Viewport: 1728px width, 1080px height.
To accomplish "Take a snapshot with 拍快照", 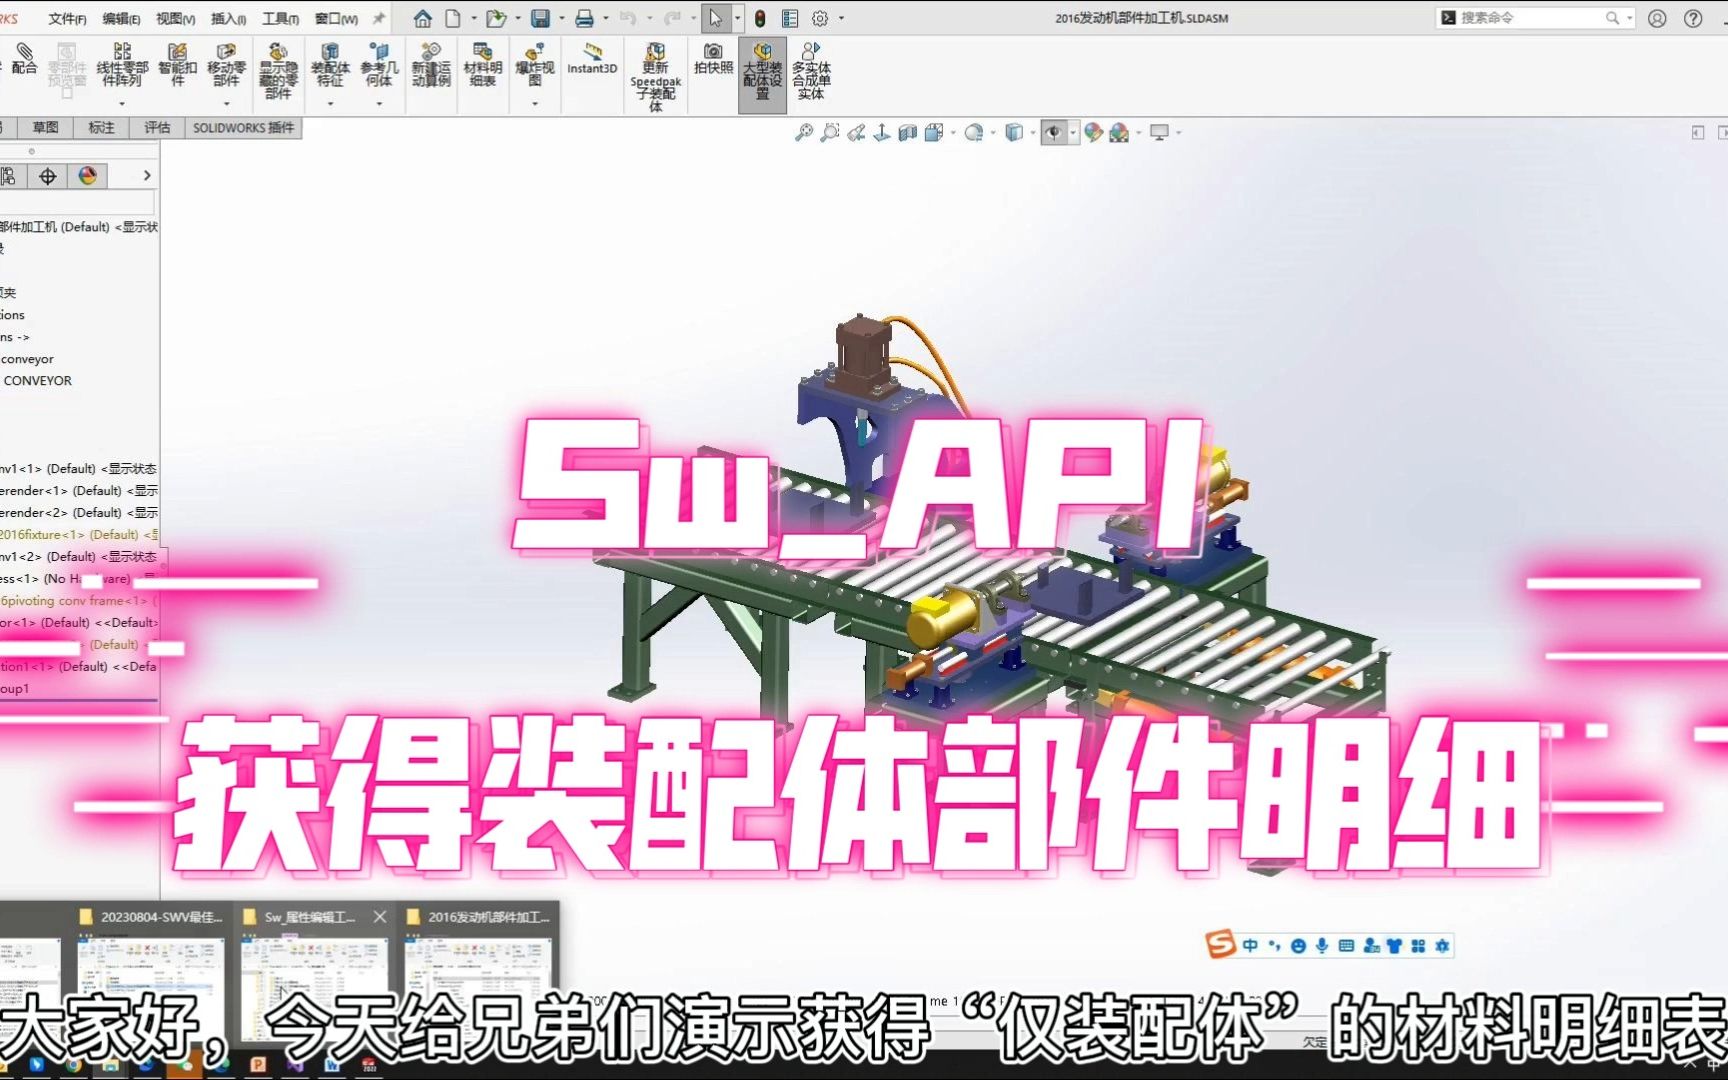I will tap(713, 60).
